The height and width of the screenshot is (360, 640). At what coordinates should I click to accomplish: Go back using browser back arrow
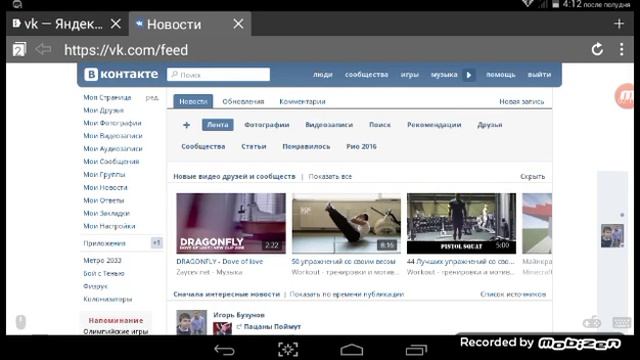tap(43, 49)
